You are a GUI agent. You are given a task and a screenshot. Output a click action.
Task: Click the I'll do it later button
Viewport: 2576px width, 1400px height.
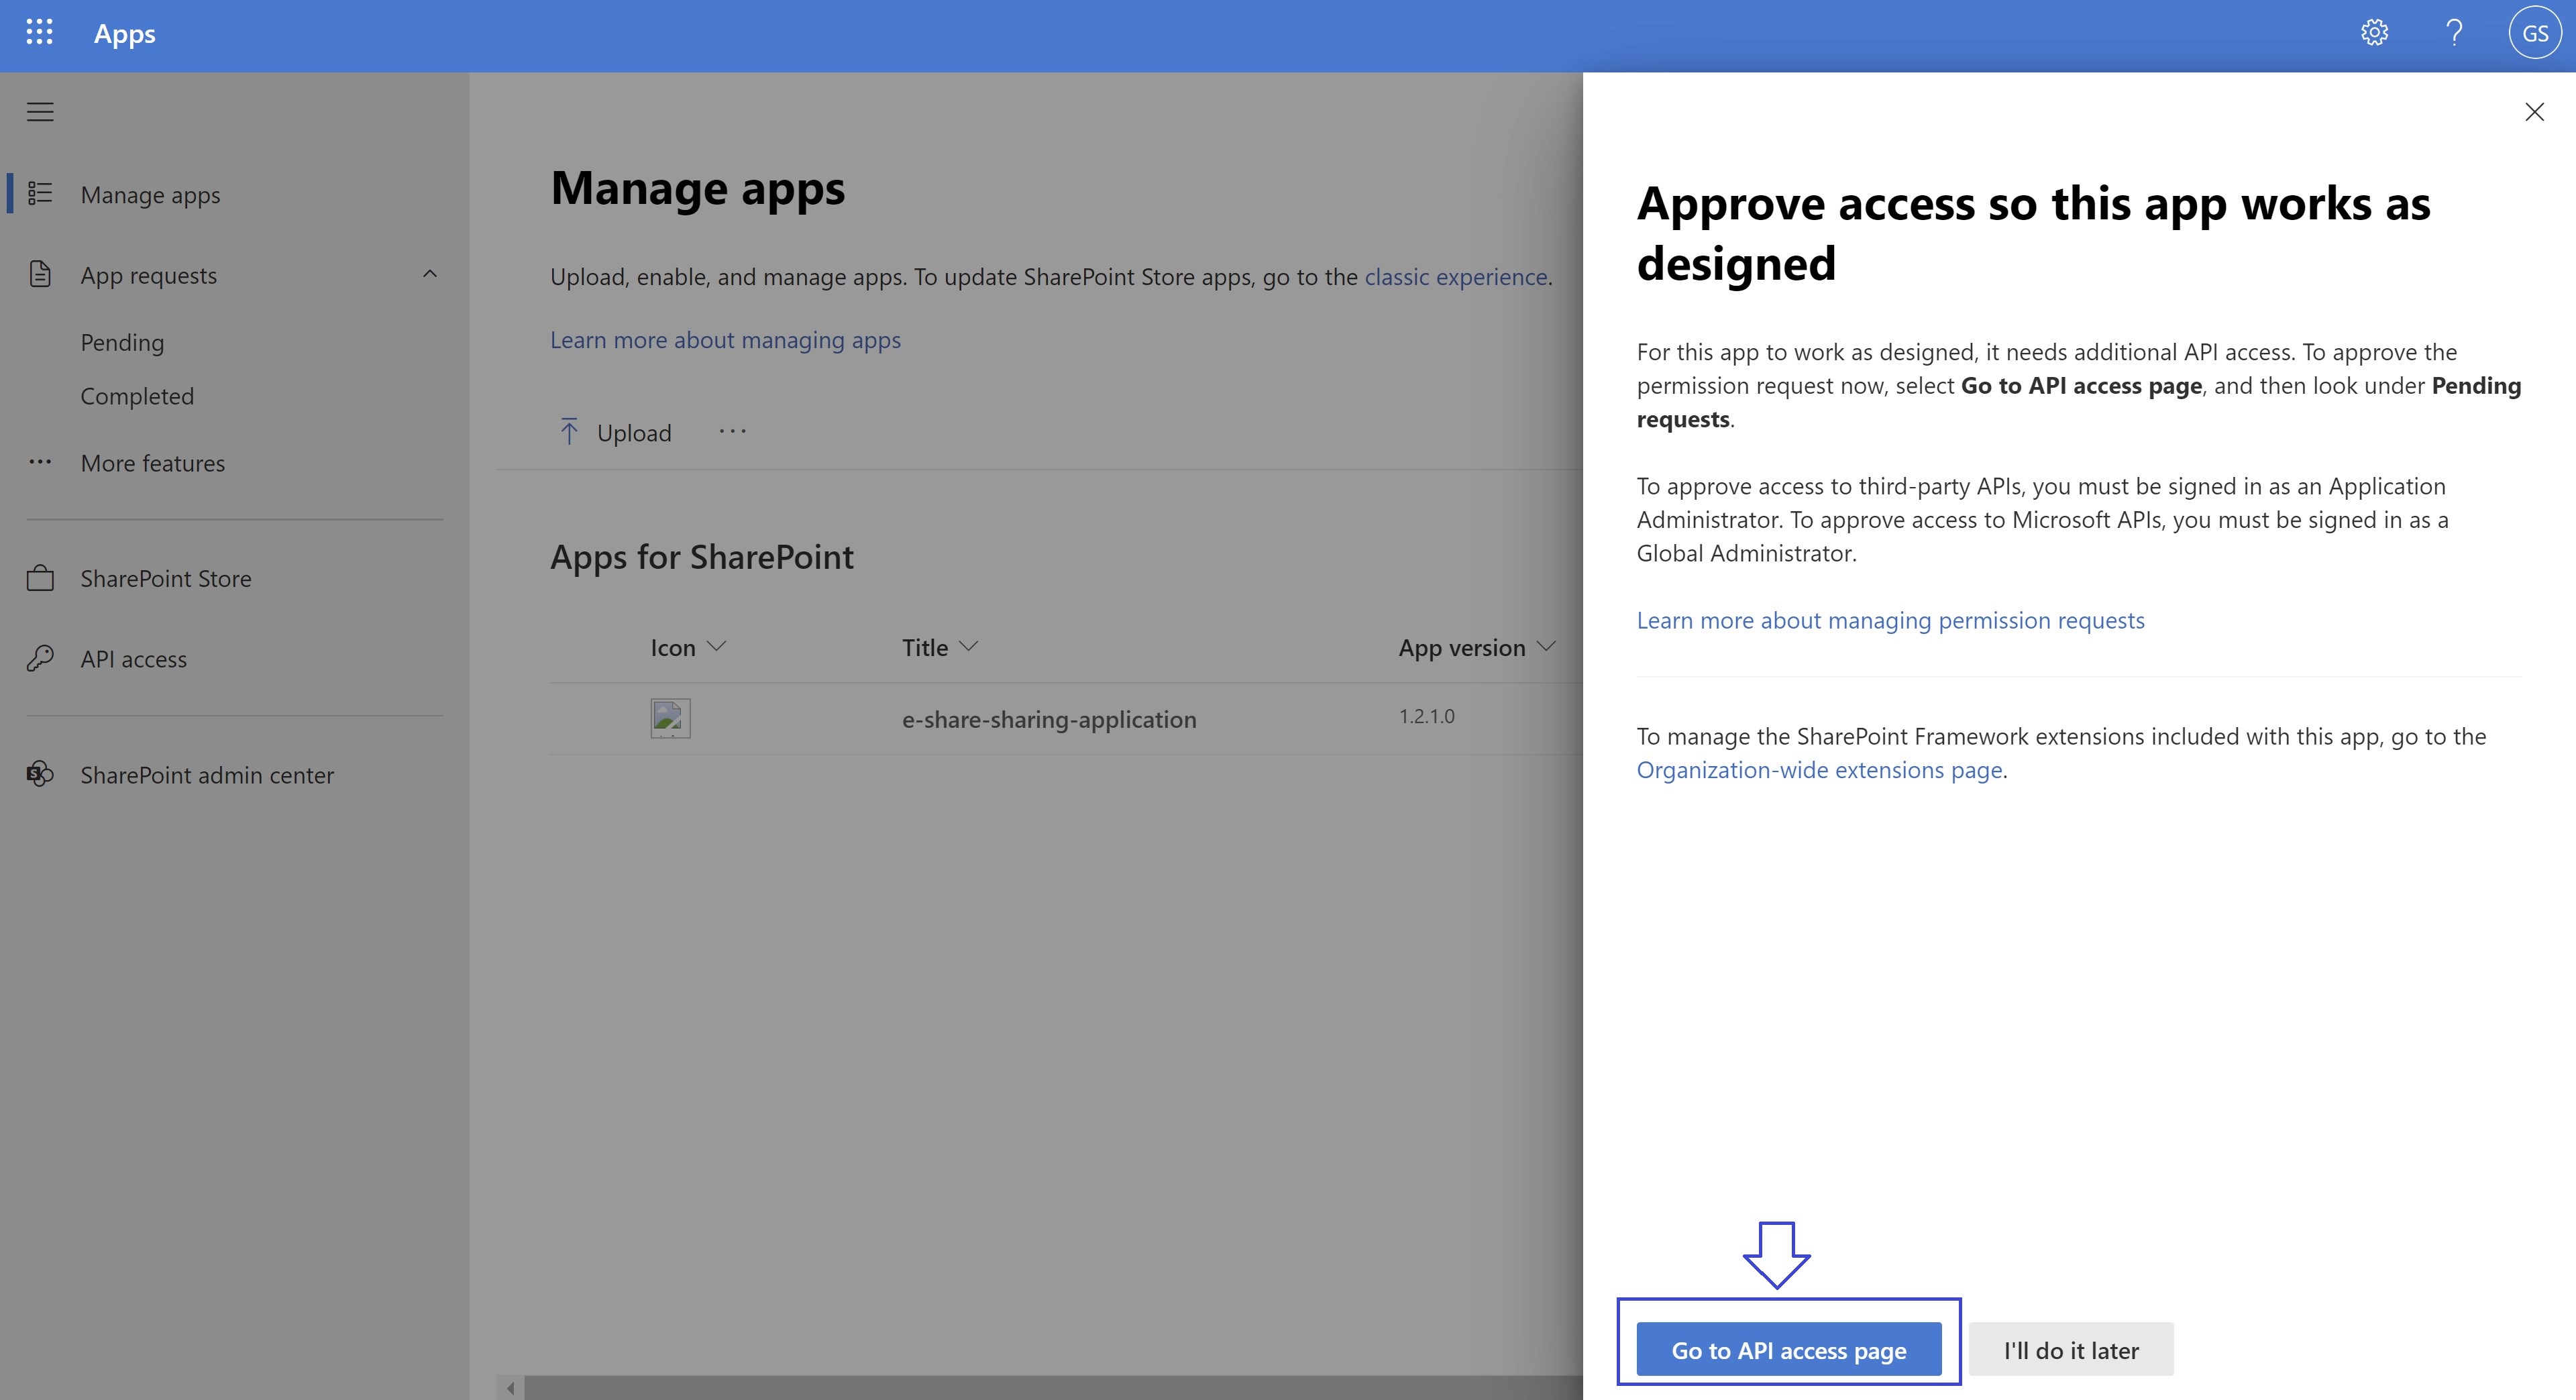pyautogui.click(x=2071, y=1349)
